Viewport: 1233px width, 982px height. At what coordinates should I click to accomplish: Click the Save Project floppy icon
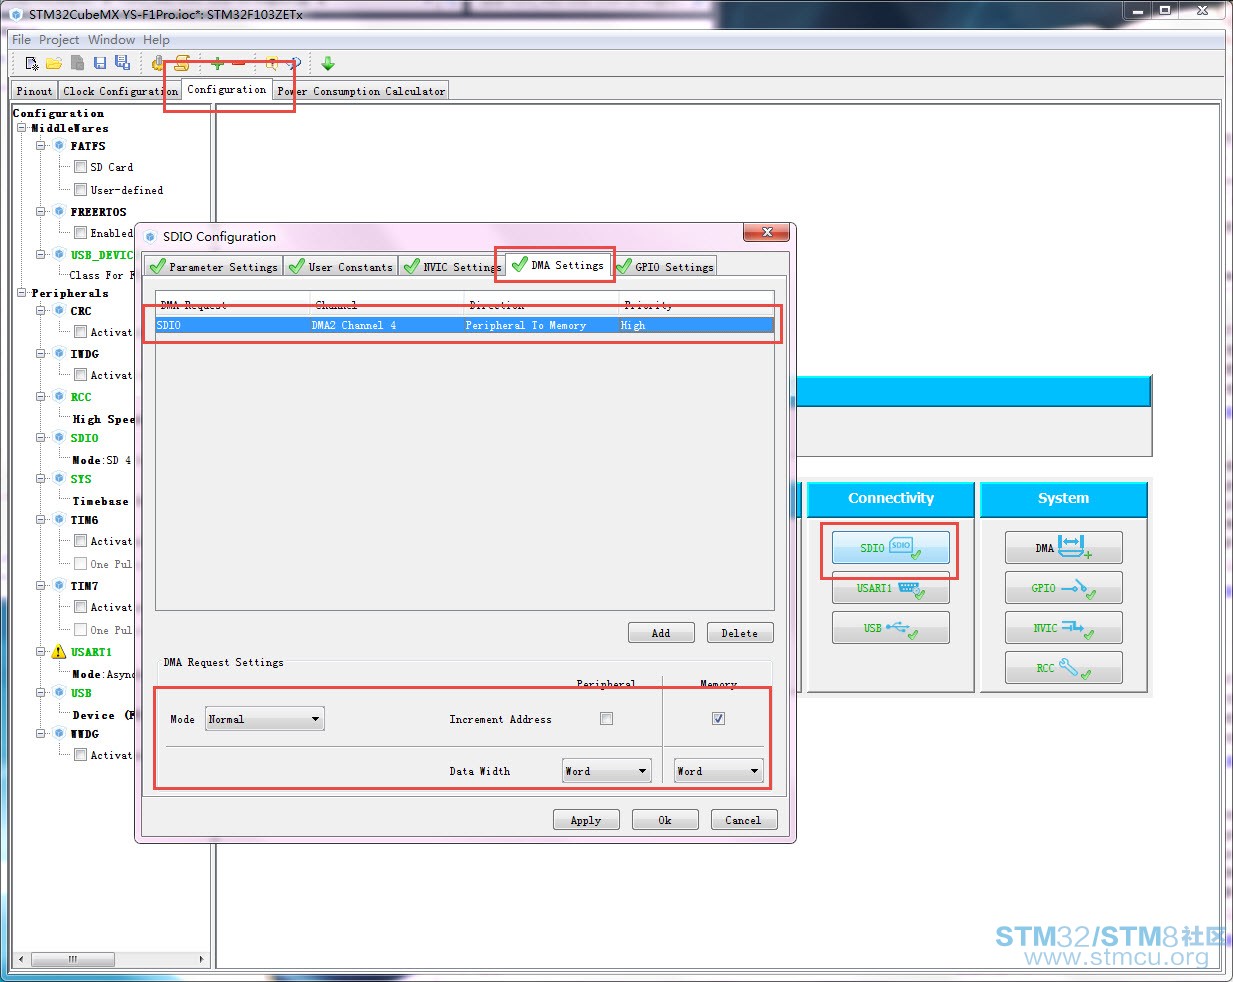[100, 64]
